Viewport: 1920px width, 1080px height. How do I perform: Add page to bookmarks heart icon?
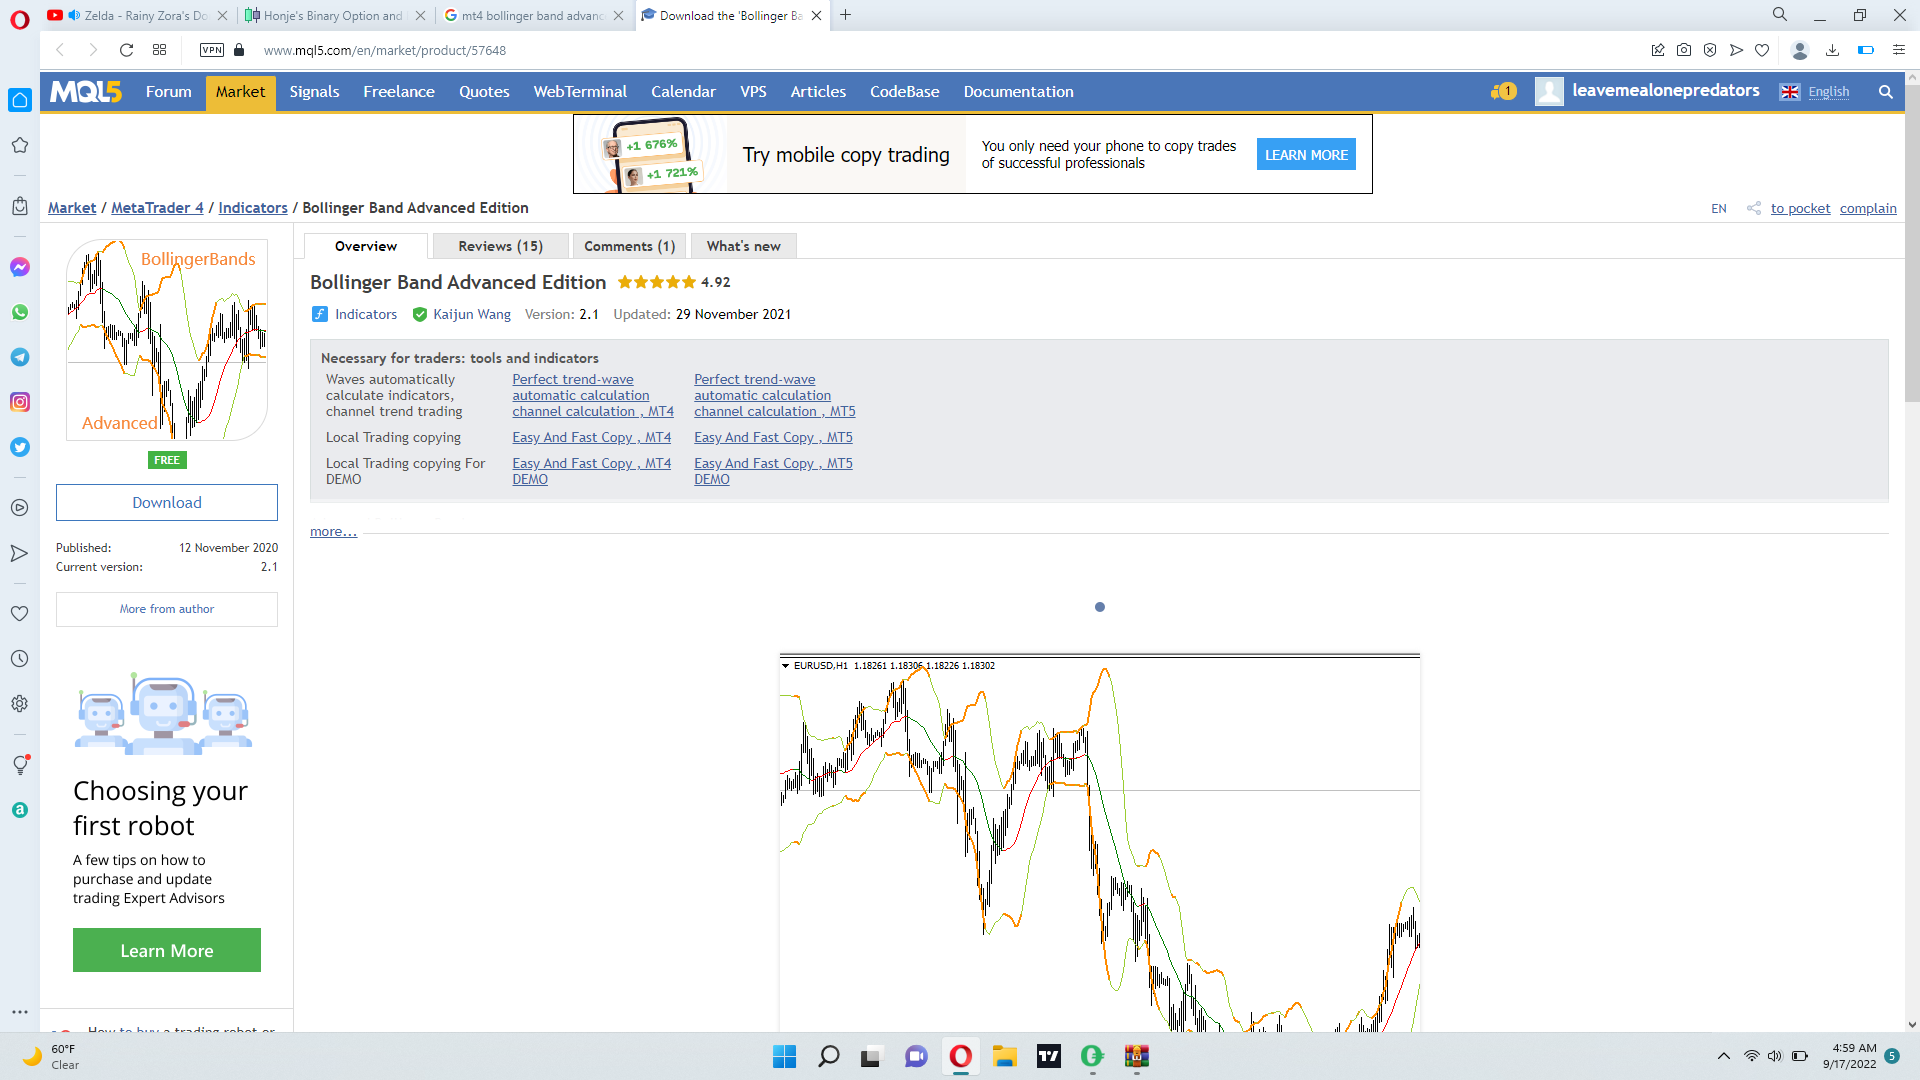(1762, 50)
